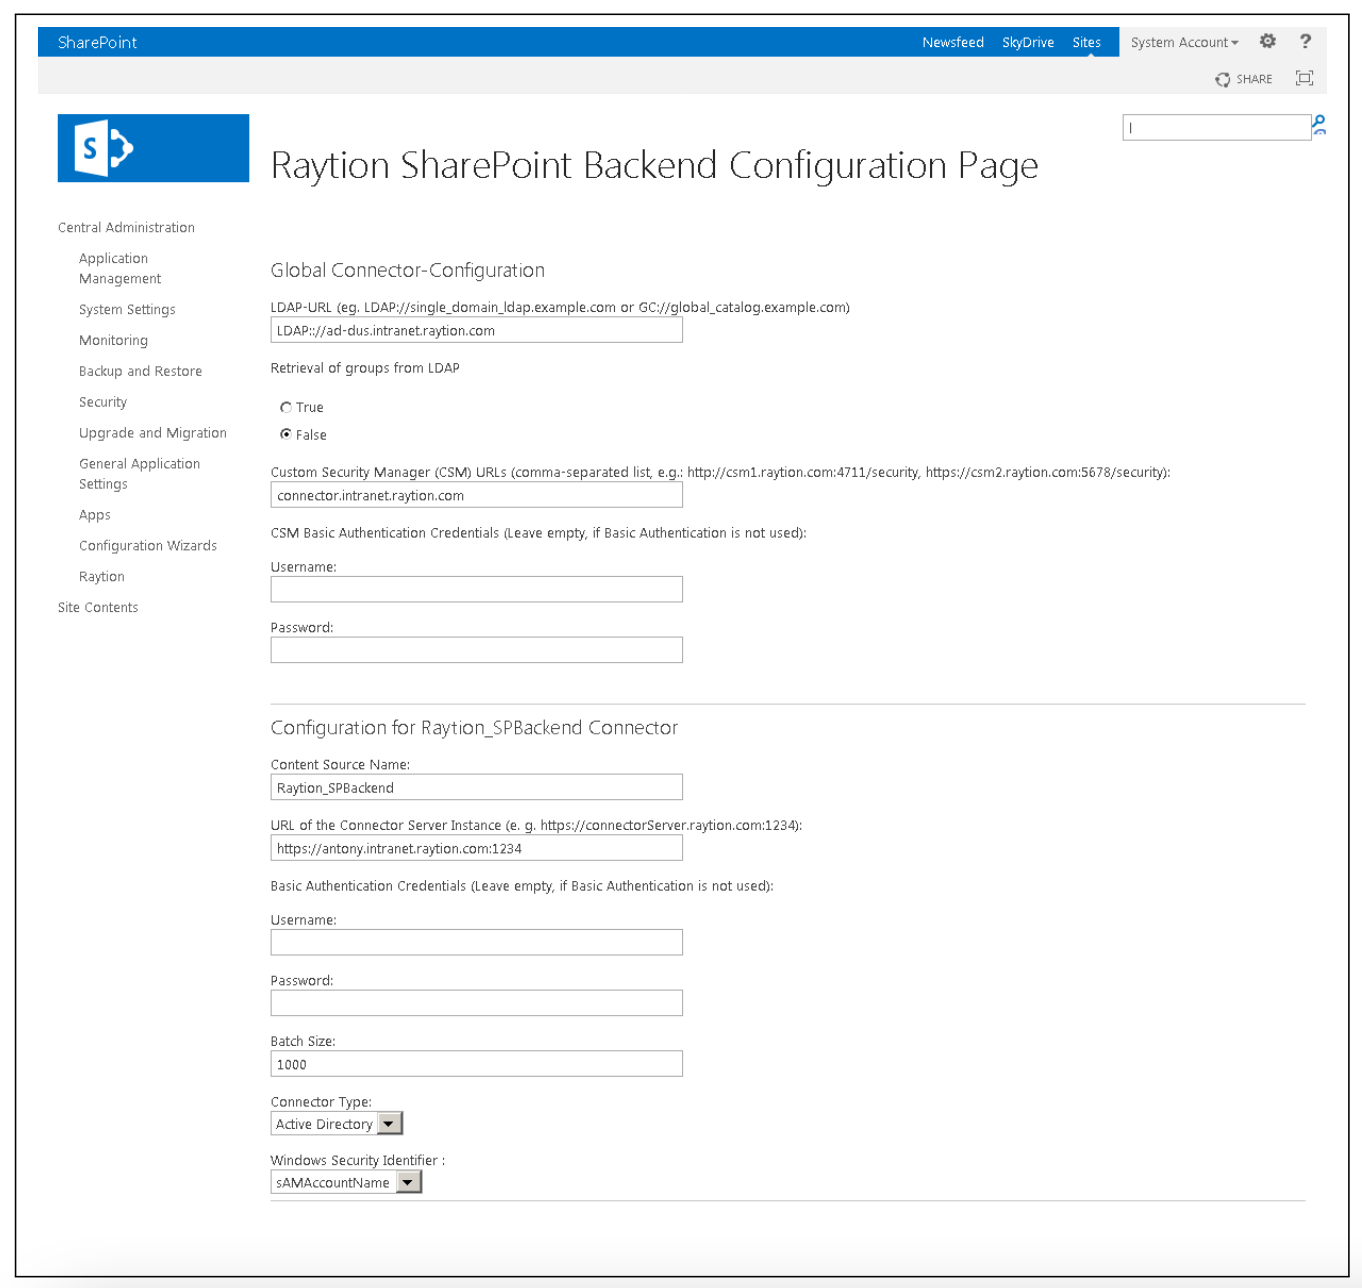Image resolution: width=1362 pixels, height=1288 pixels.
Task: Open the settings gear menu
Action: 1267,42
